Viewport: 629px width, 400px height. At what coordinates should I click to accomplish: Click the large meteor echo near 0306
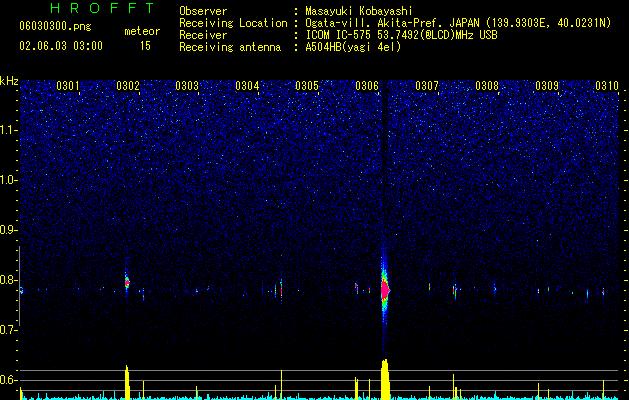(385, 290)
